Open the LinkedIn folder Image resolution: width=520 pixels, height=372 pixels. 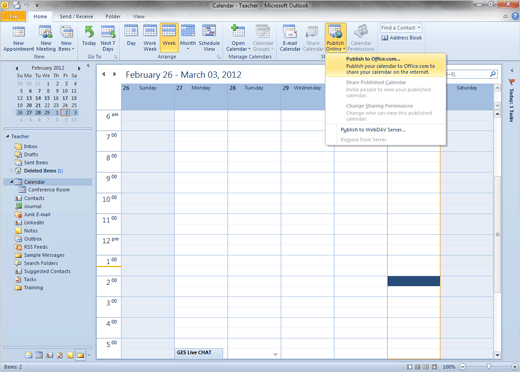(34, 222)
